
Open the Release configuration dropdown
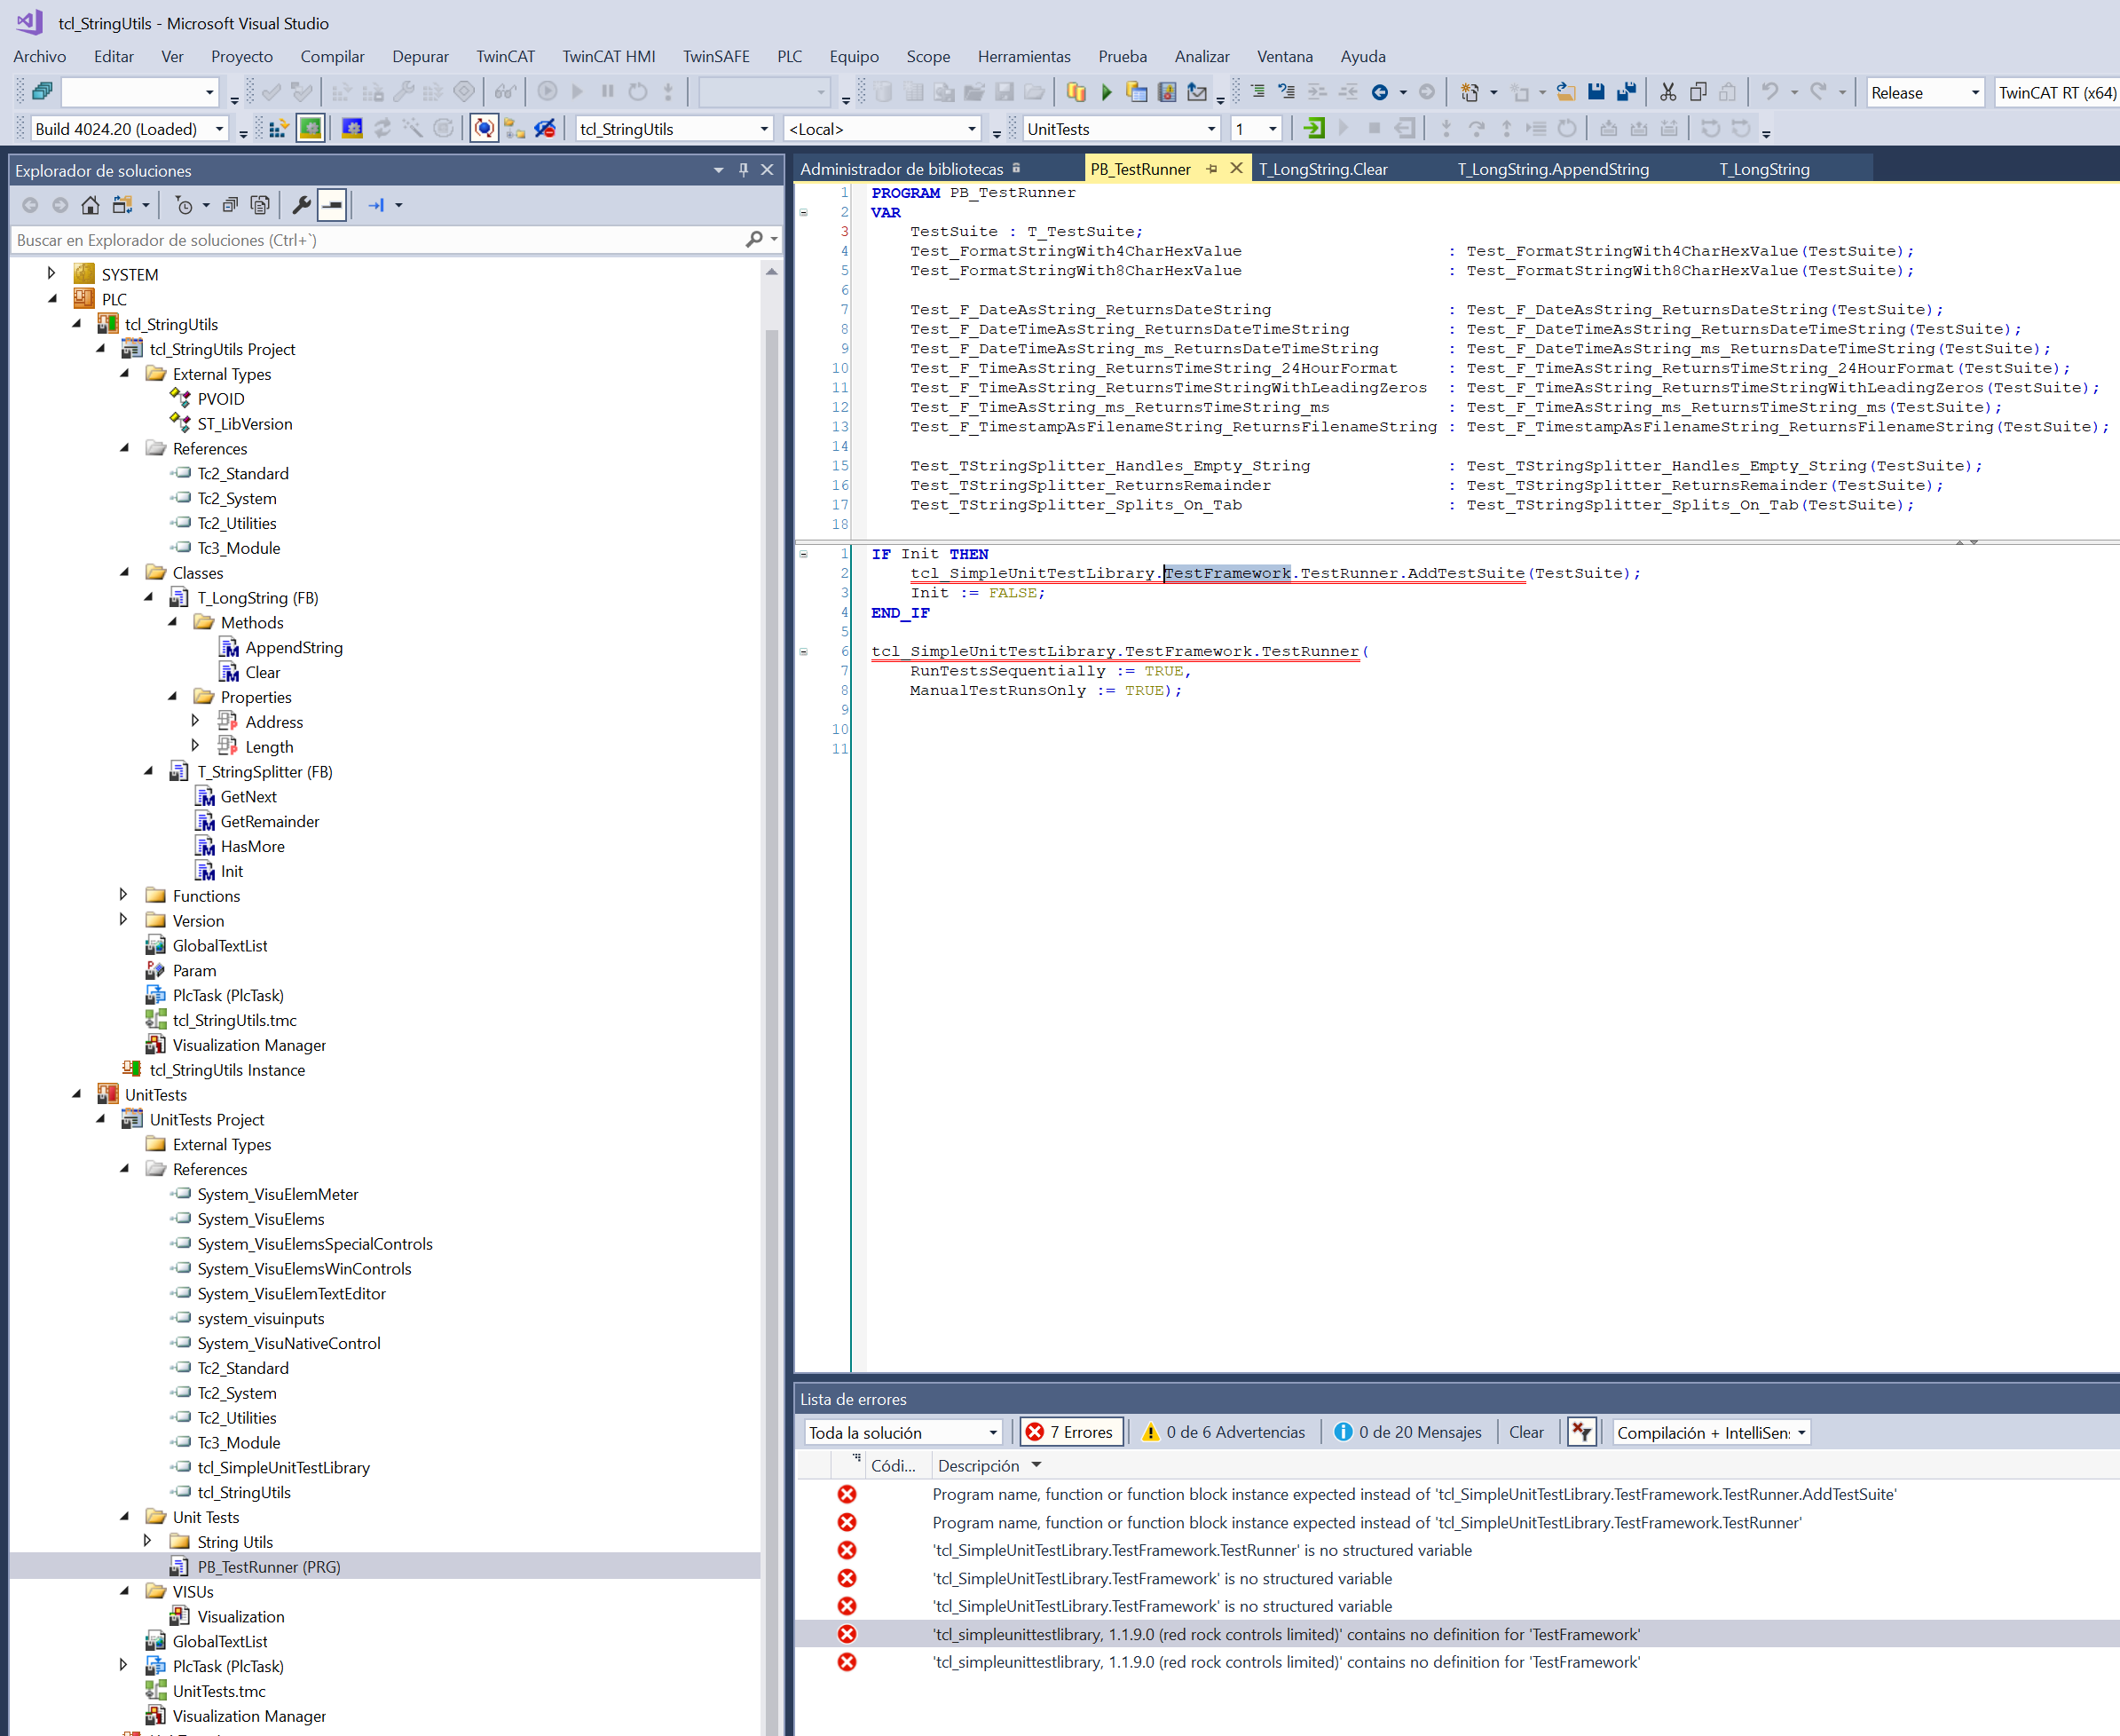click(x=1923, y=92)
